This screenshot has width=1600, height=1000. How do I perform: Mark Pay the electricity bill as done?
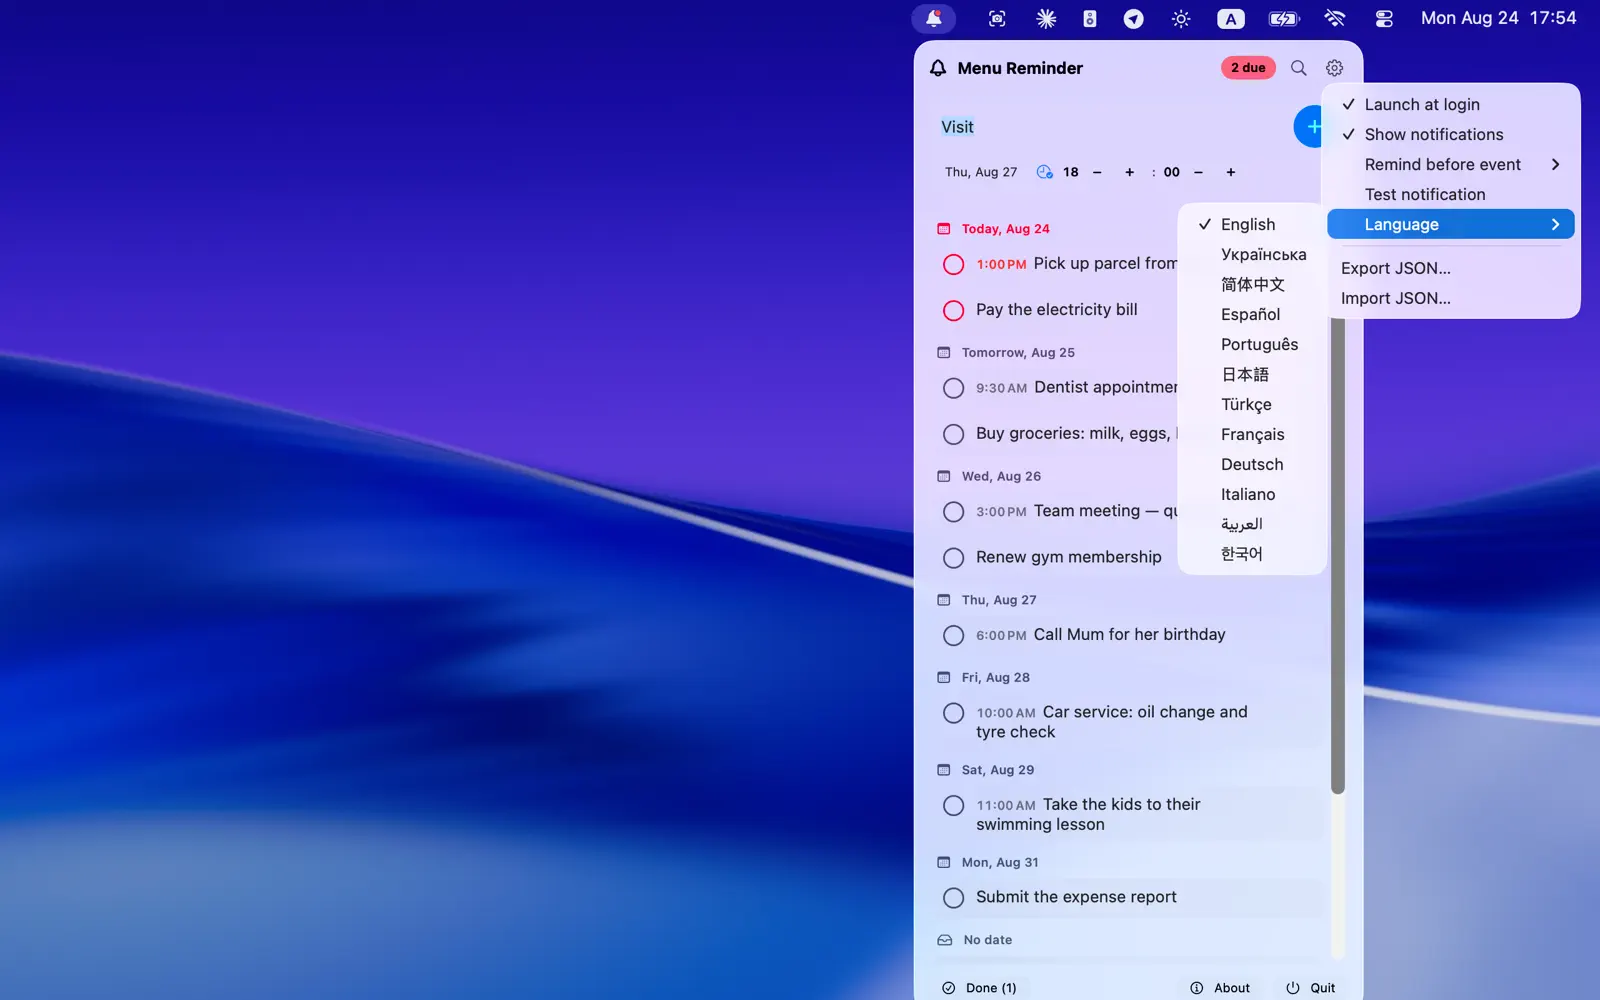click(954, 310)
